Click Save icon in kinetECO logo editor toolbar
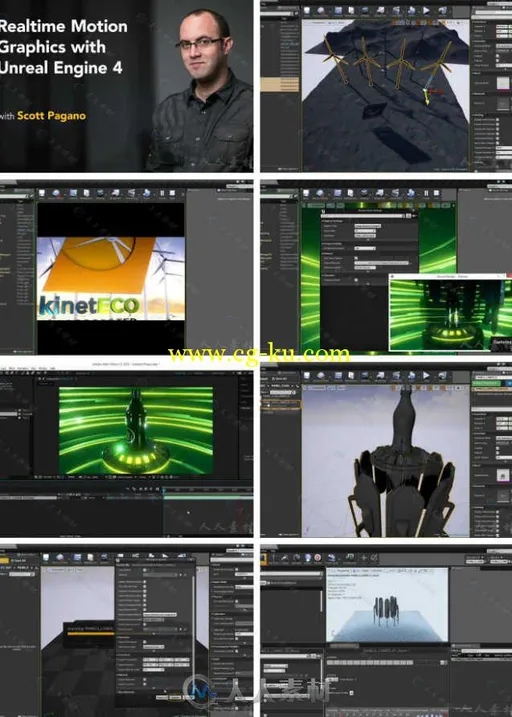The image size is (512, 717). (x=42, y=193)
